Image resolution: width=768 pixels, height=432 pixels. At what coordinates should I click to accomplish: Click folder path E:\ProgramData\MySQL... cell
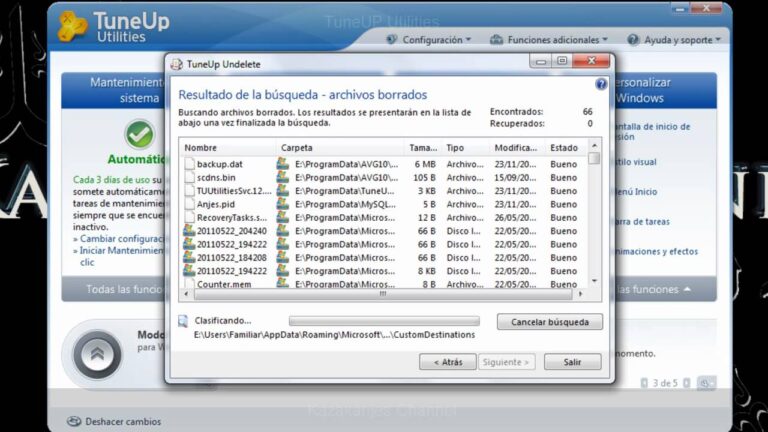click(345, 204)
